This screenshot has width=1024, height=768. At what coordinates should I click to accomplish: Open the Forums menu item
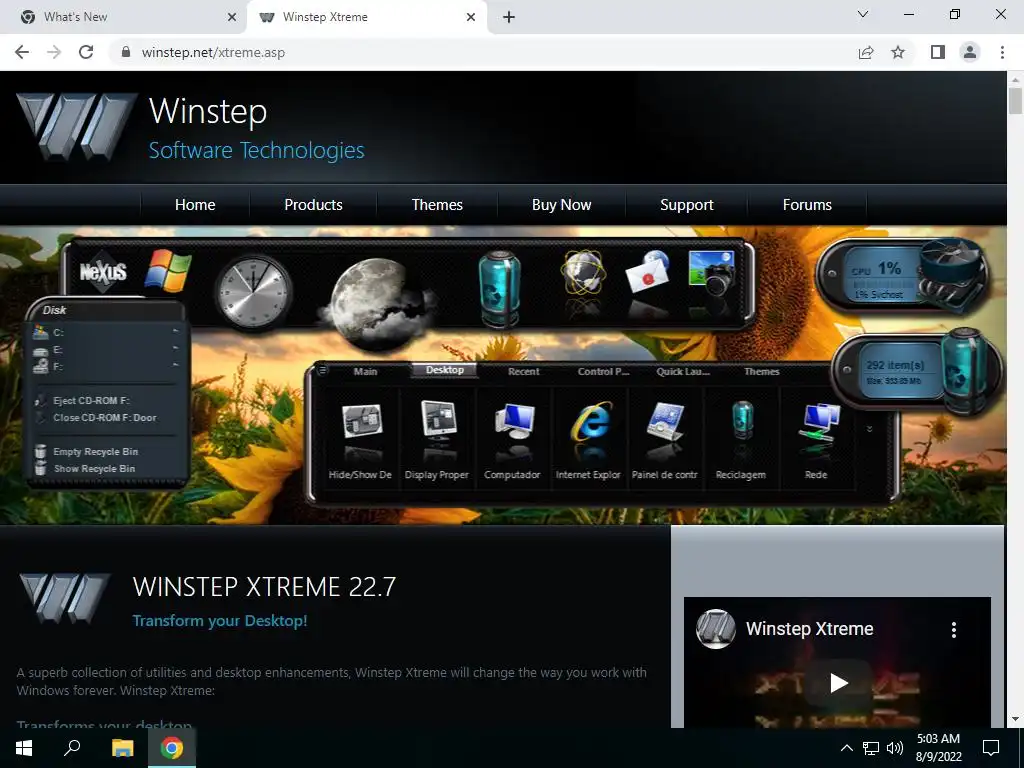(807, 204)
